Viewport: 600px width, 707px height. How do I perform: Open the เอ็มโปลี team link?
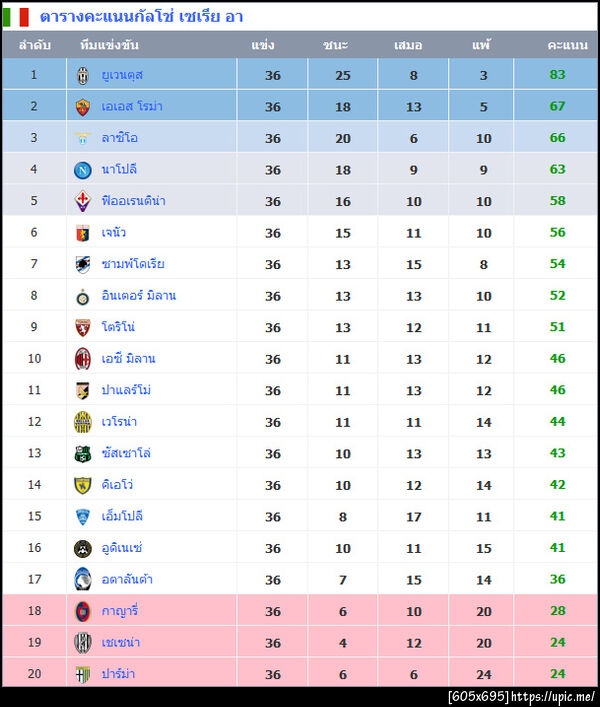[x=122, y=516]
